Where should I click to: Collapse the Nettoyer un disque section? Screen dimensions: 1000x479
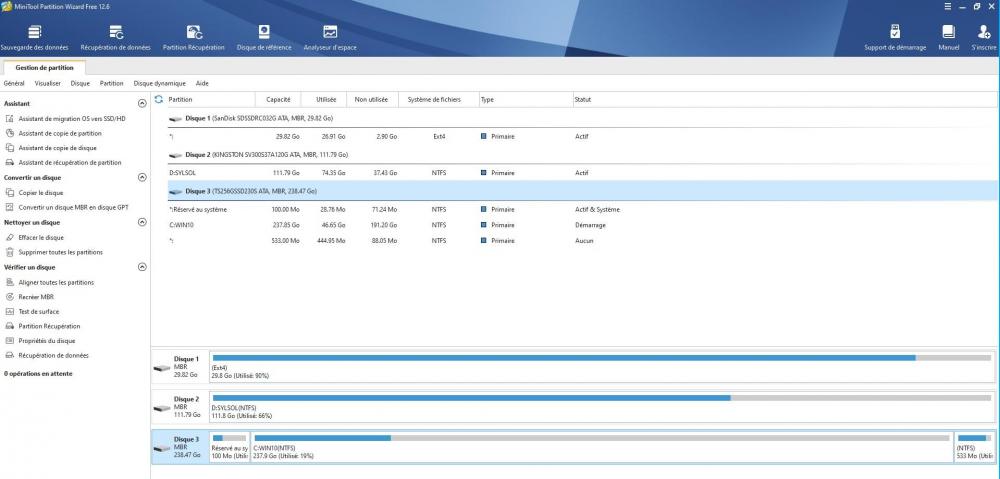click(x=142, y=222)
